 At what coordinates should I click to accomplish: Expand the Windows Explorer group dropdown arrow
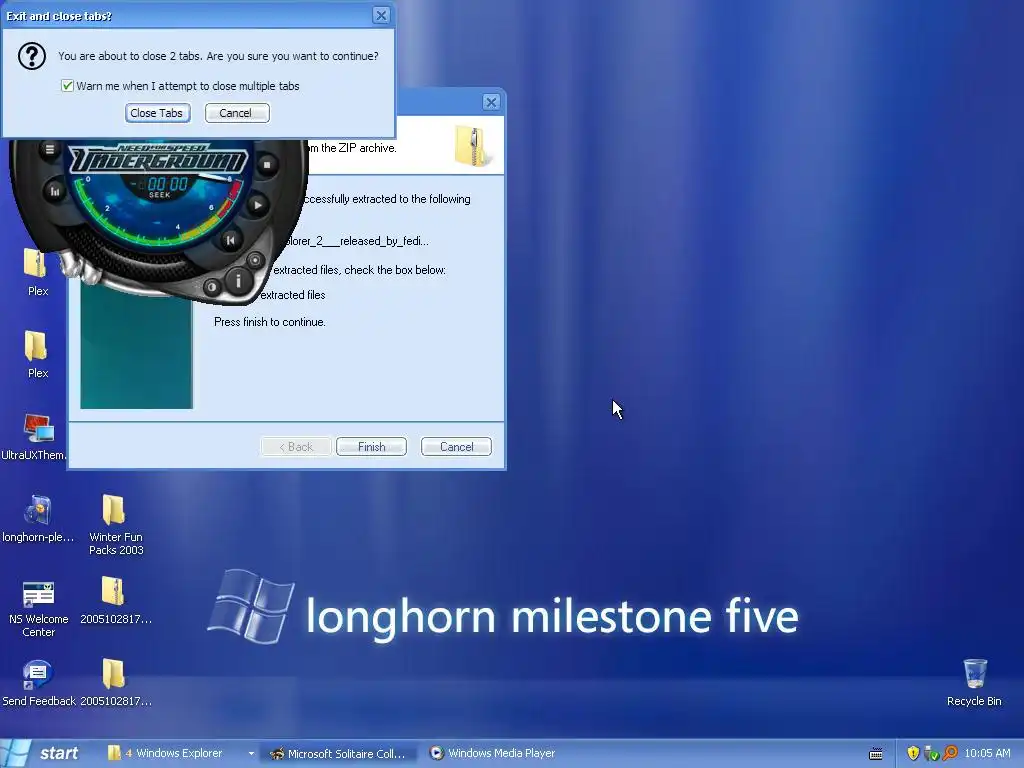pos(251,754)
